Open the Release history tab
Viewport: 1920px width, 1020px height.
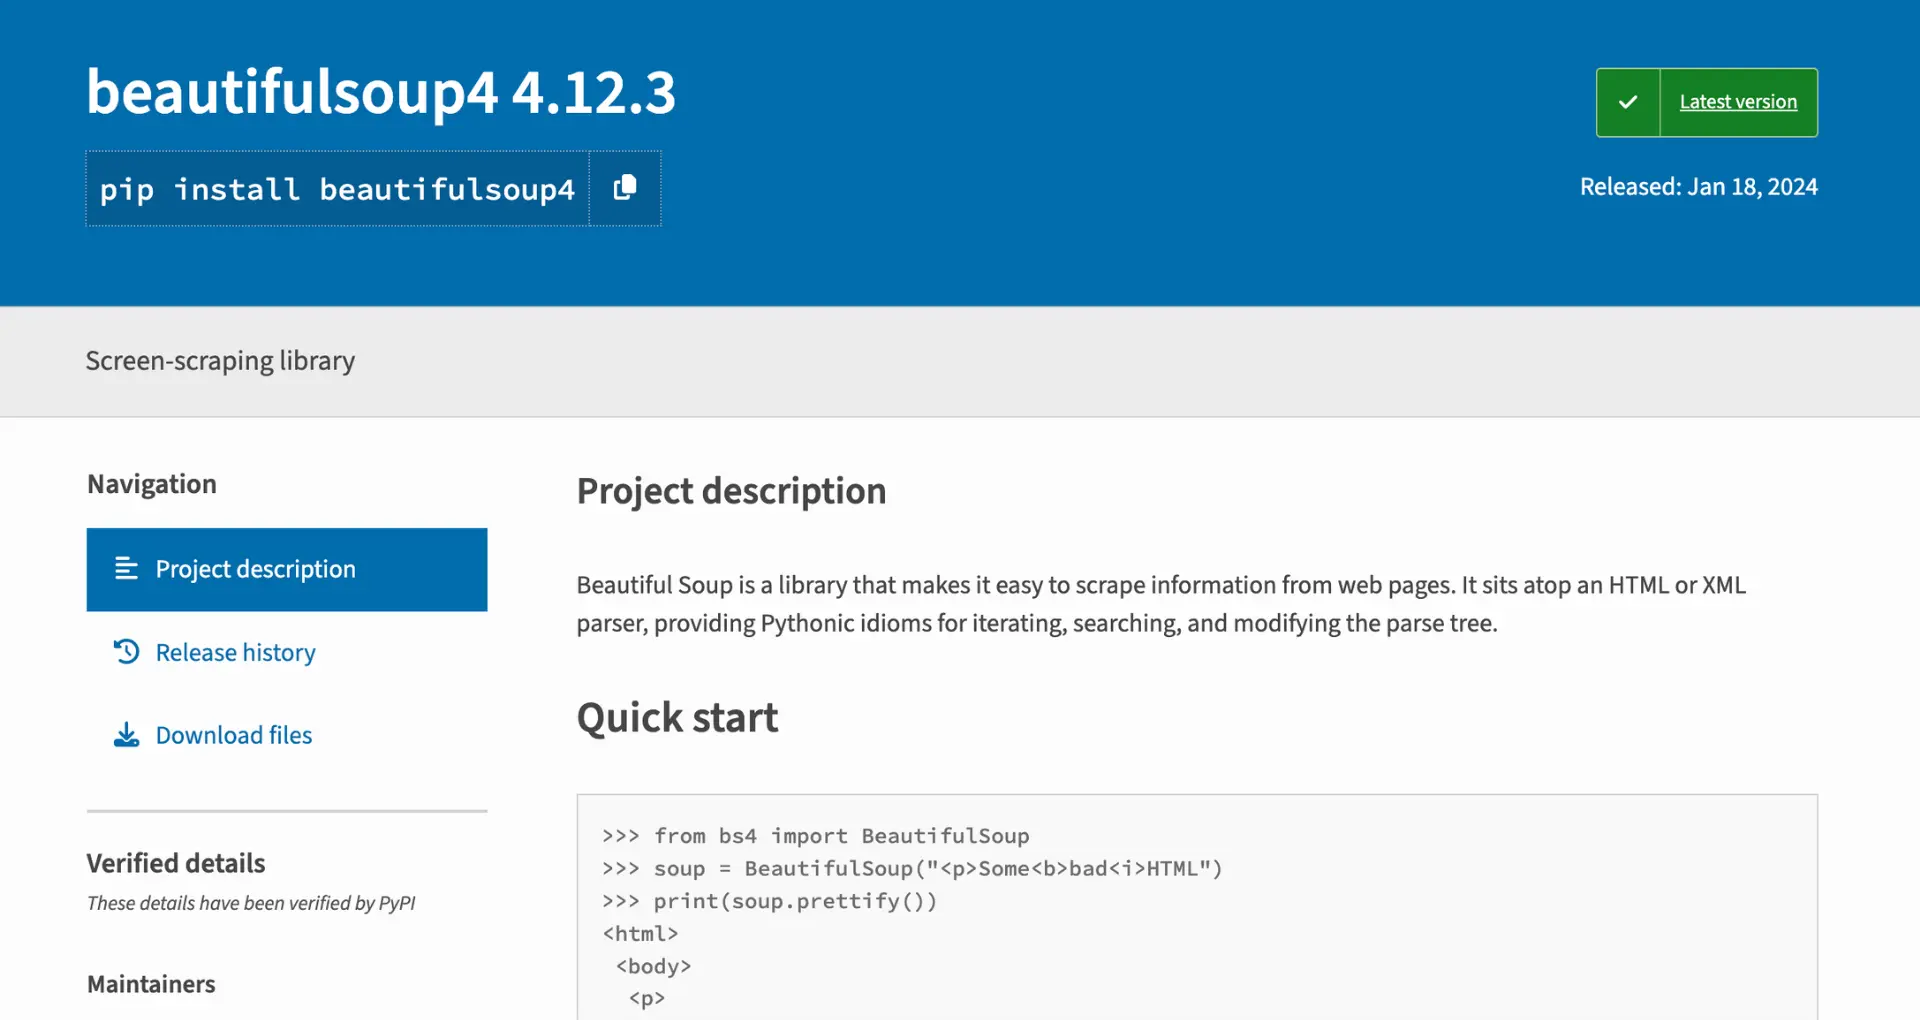(235, 652)
